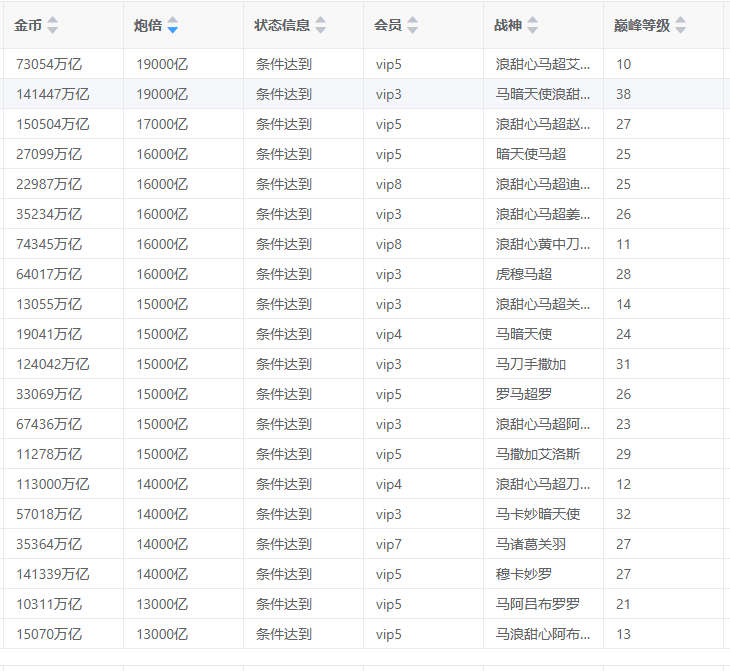Screen dimensions: 730x671
Task: Click the sort arrows beside 状态信息 header
Action: coord(321,26)
